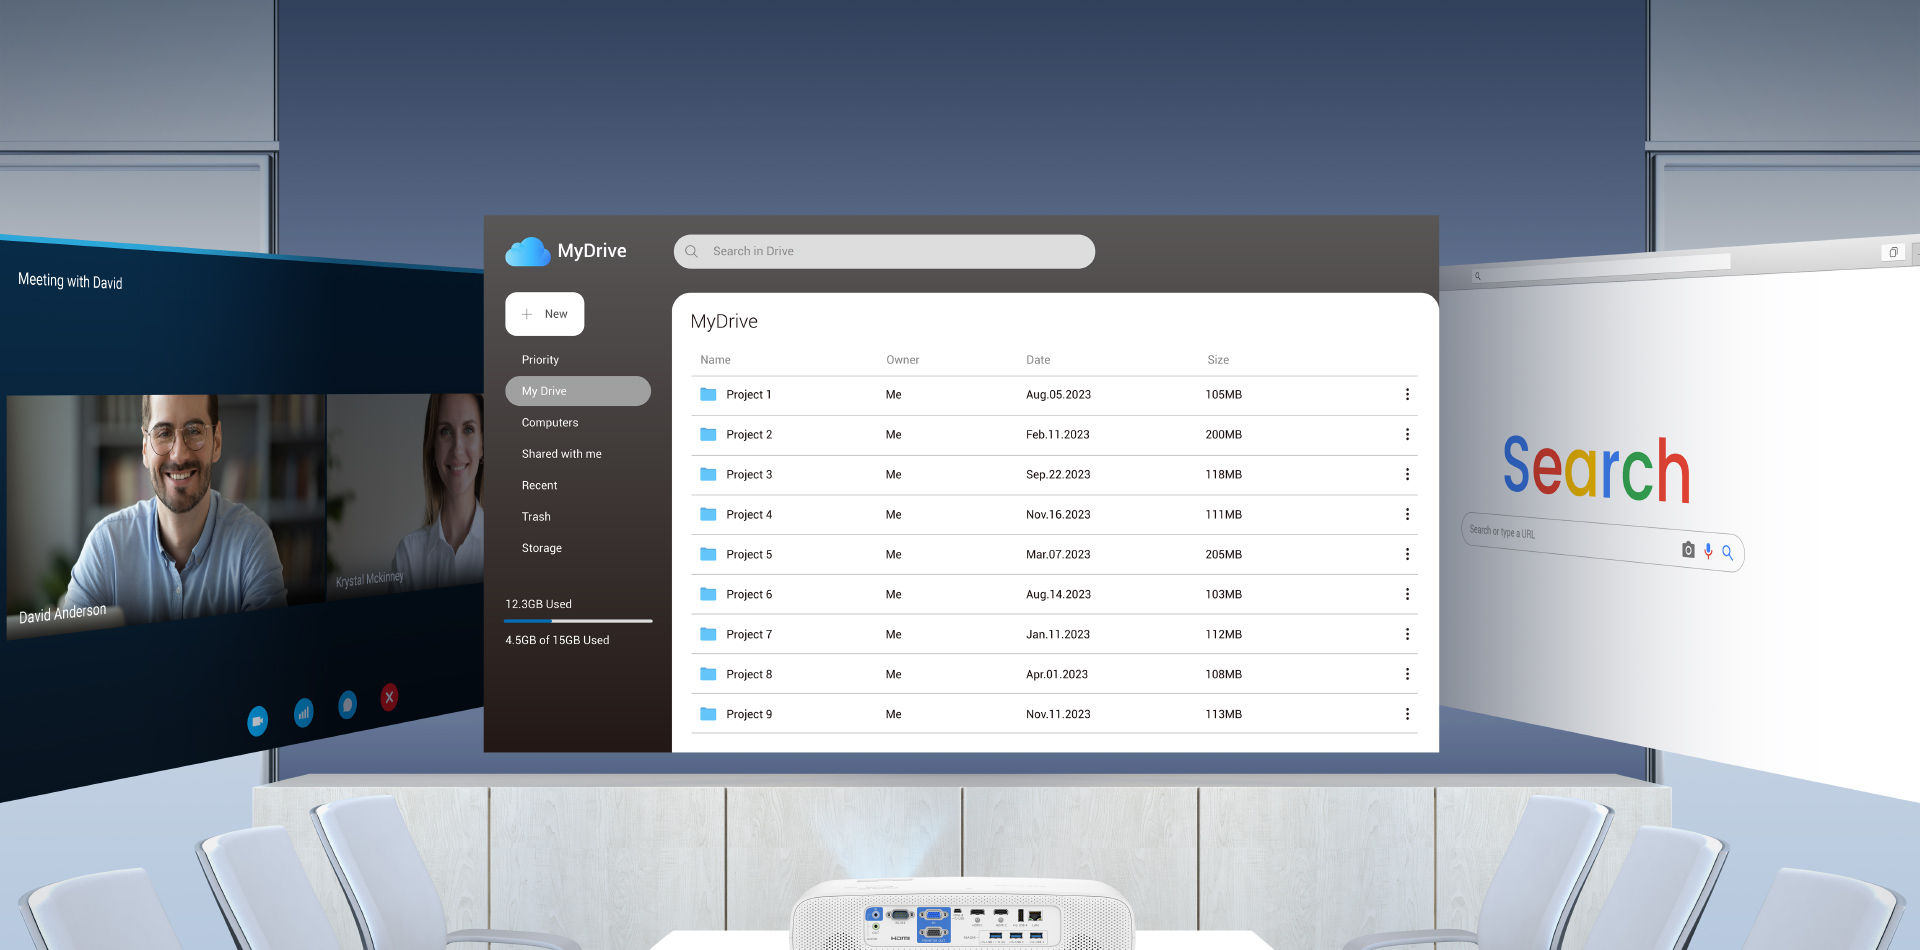Click the Project 3 folder icon
This screenshot has height=950, width=1920.
pos(707,474)
